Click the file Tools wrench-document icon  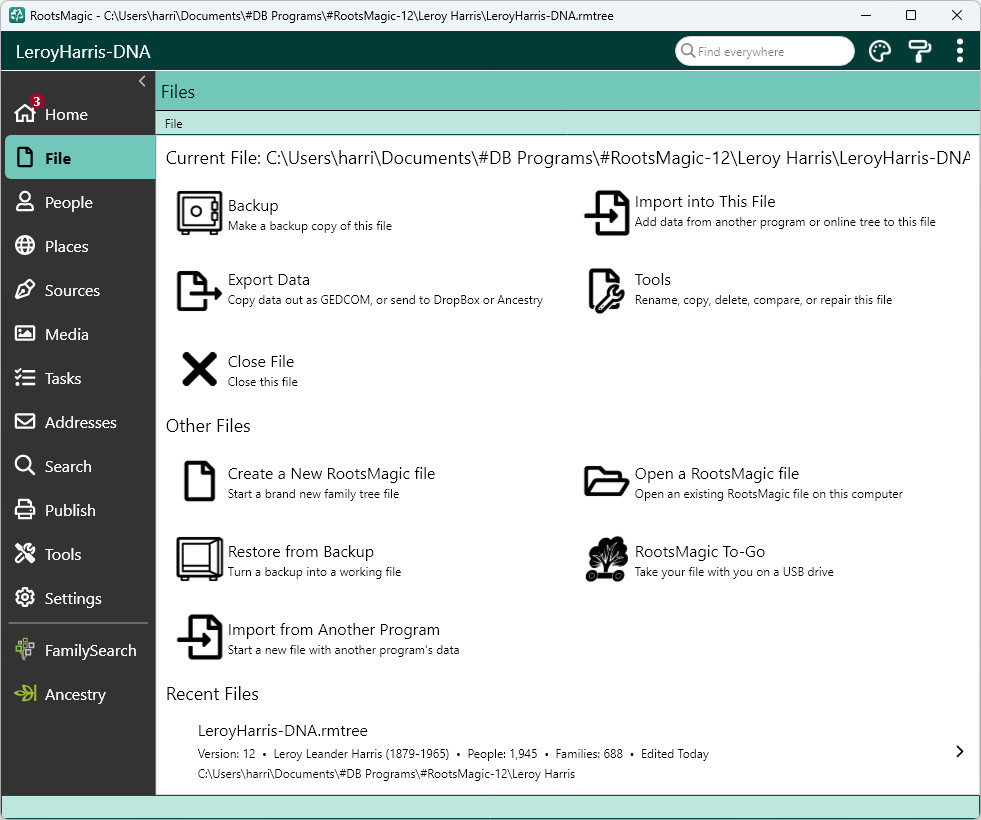pos(606,291)
